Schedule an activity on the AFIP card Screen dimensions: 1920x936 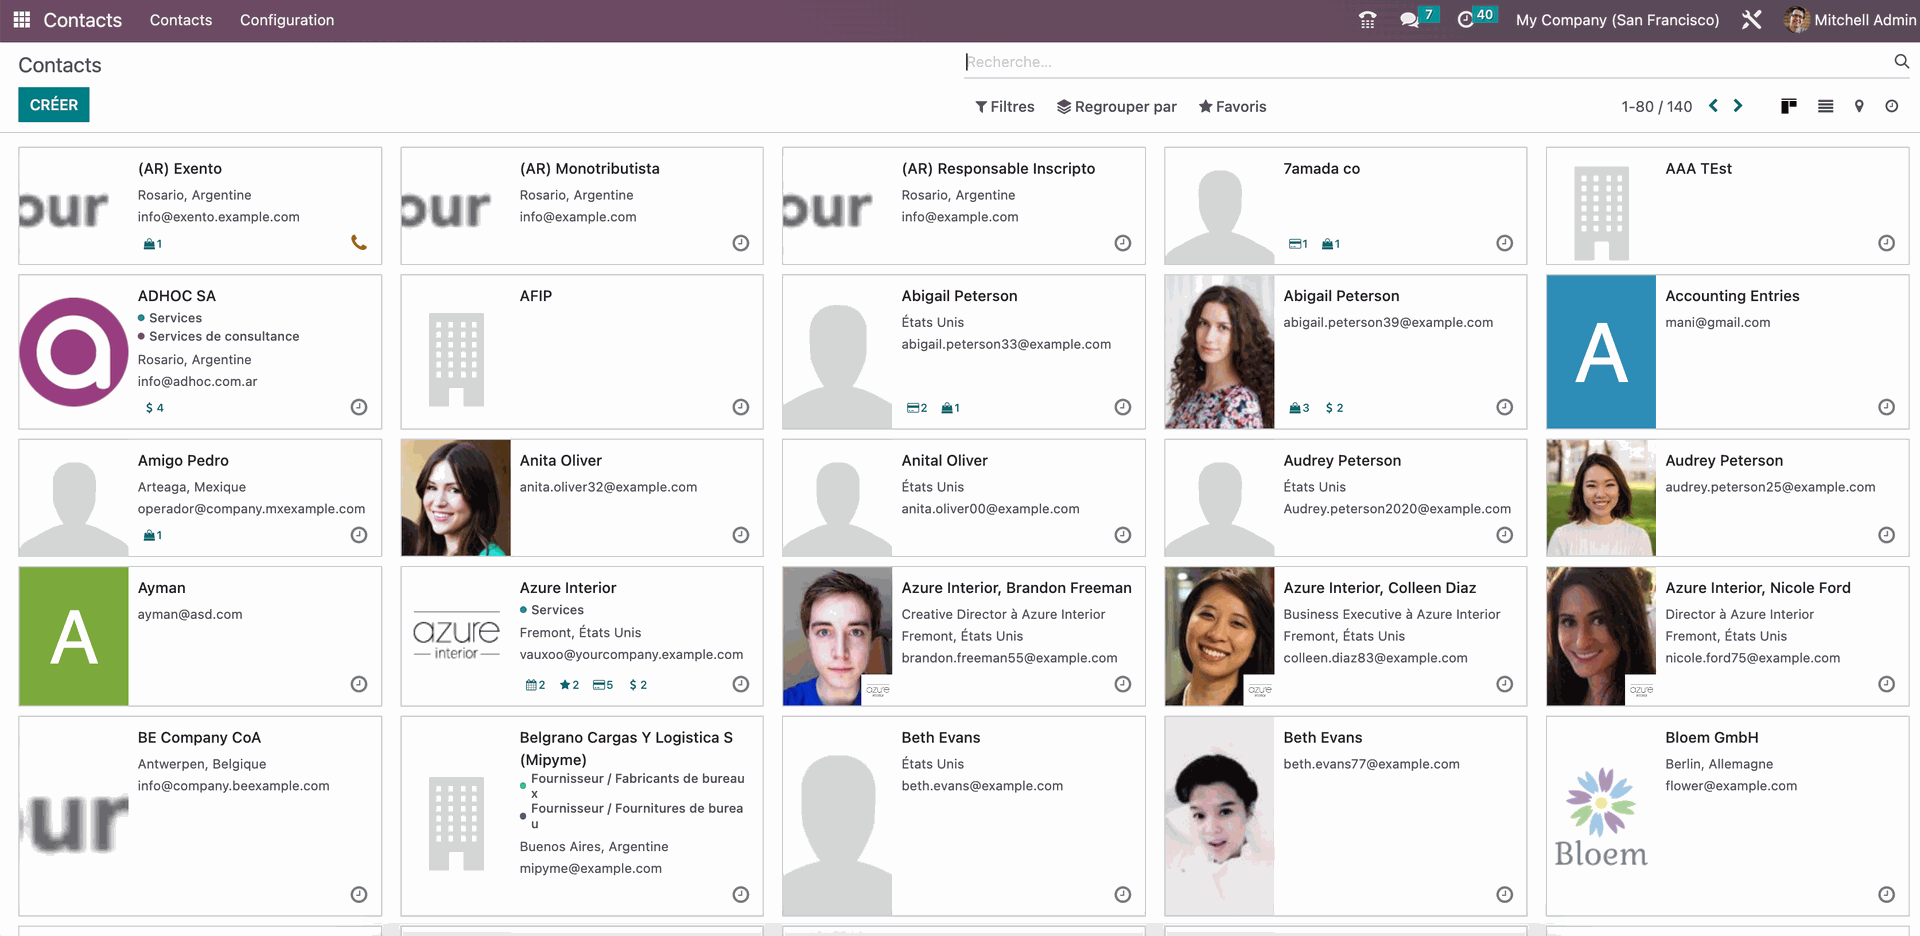[x=740, y=407]
